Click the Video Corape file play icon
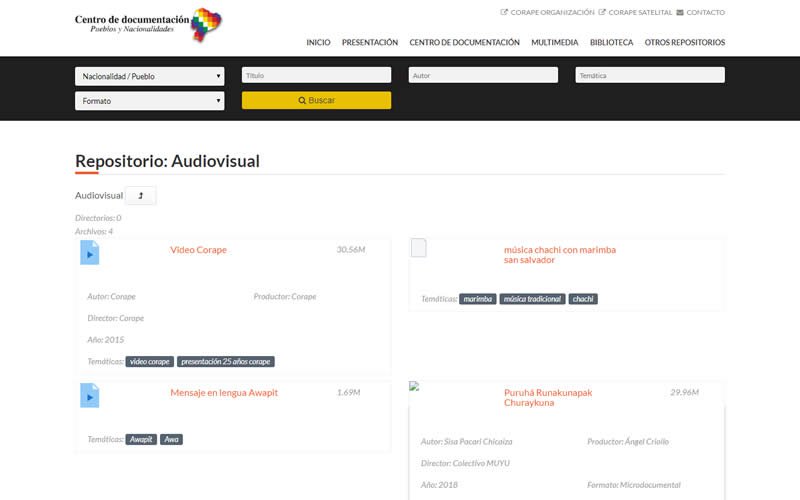 89,253
